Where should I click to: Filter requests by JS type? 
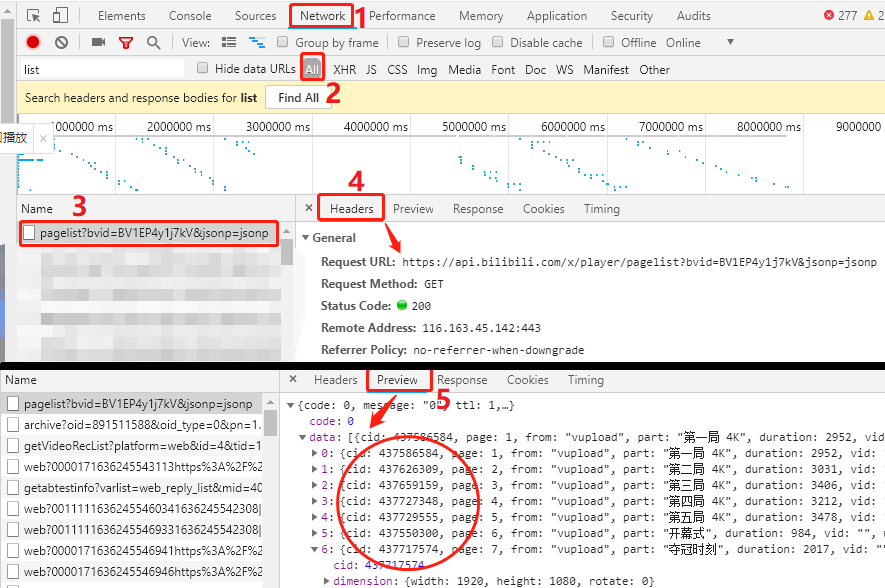pos(371,69)
